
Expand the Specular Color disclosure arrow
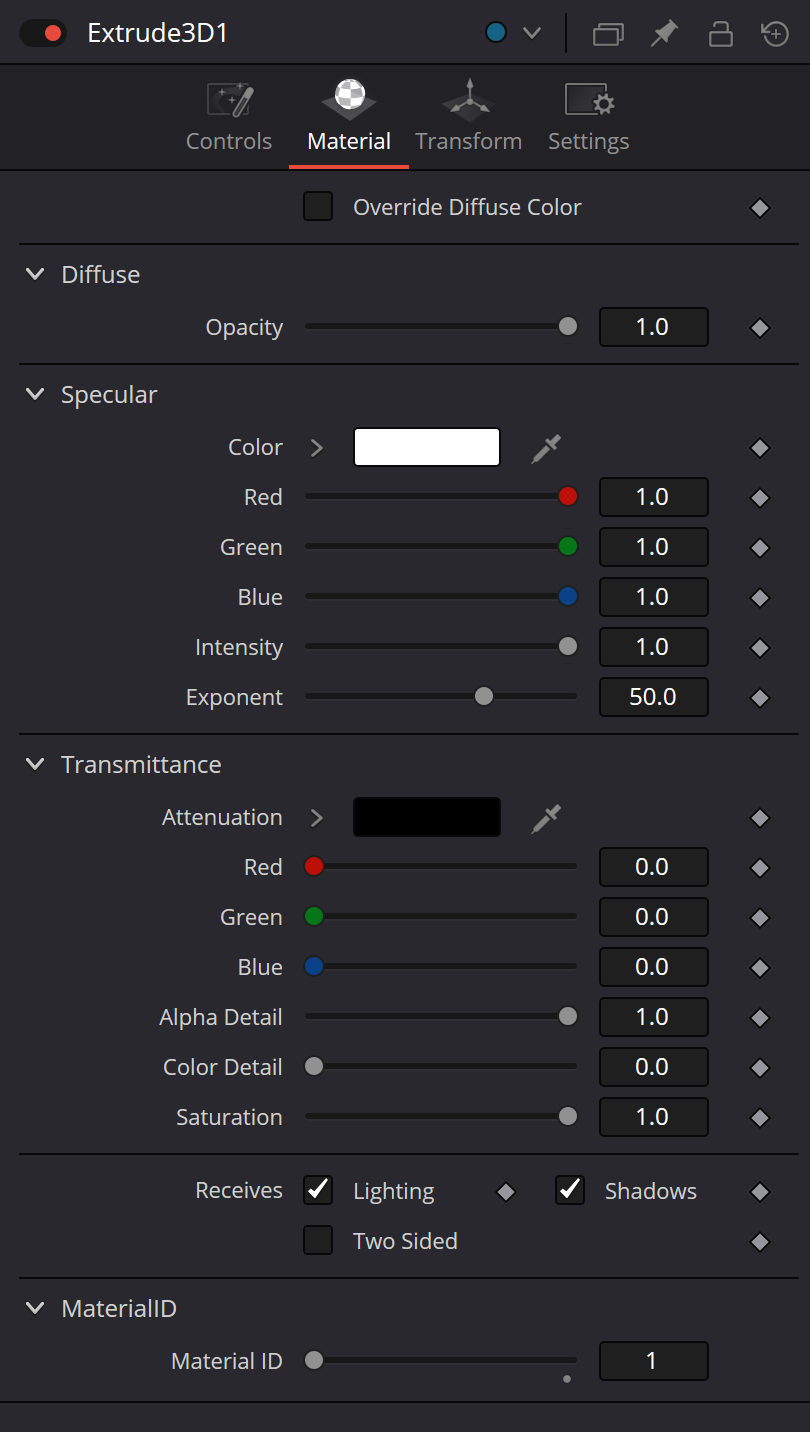317,448
